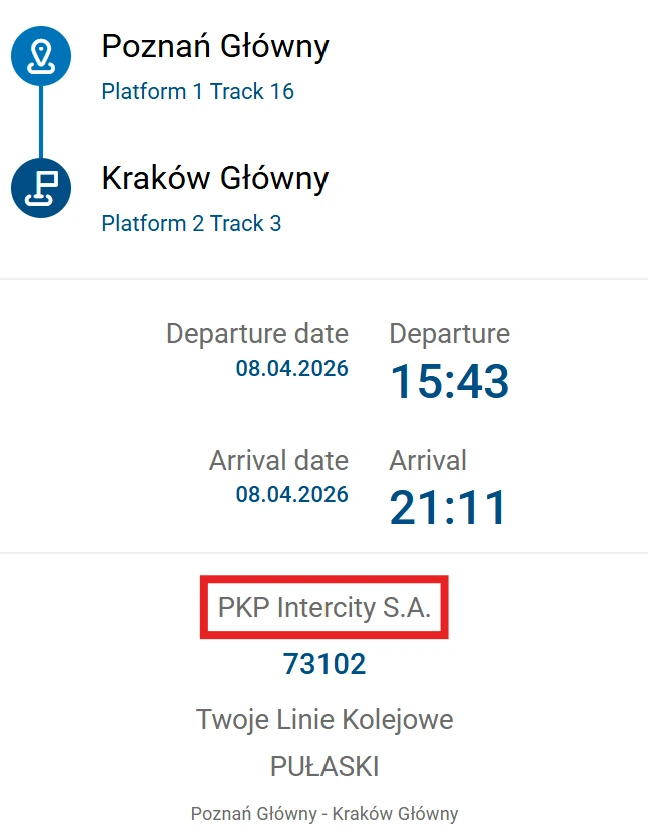Click the 21:11 arrival time
The width and height of the screenshot is (648, 840).
click(x=449, y=508)
